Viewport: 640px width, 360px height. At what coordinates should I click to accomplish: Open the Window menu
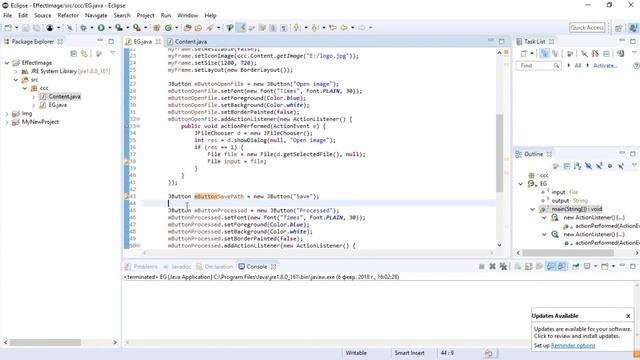point(187,16)
